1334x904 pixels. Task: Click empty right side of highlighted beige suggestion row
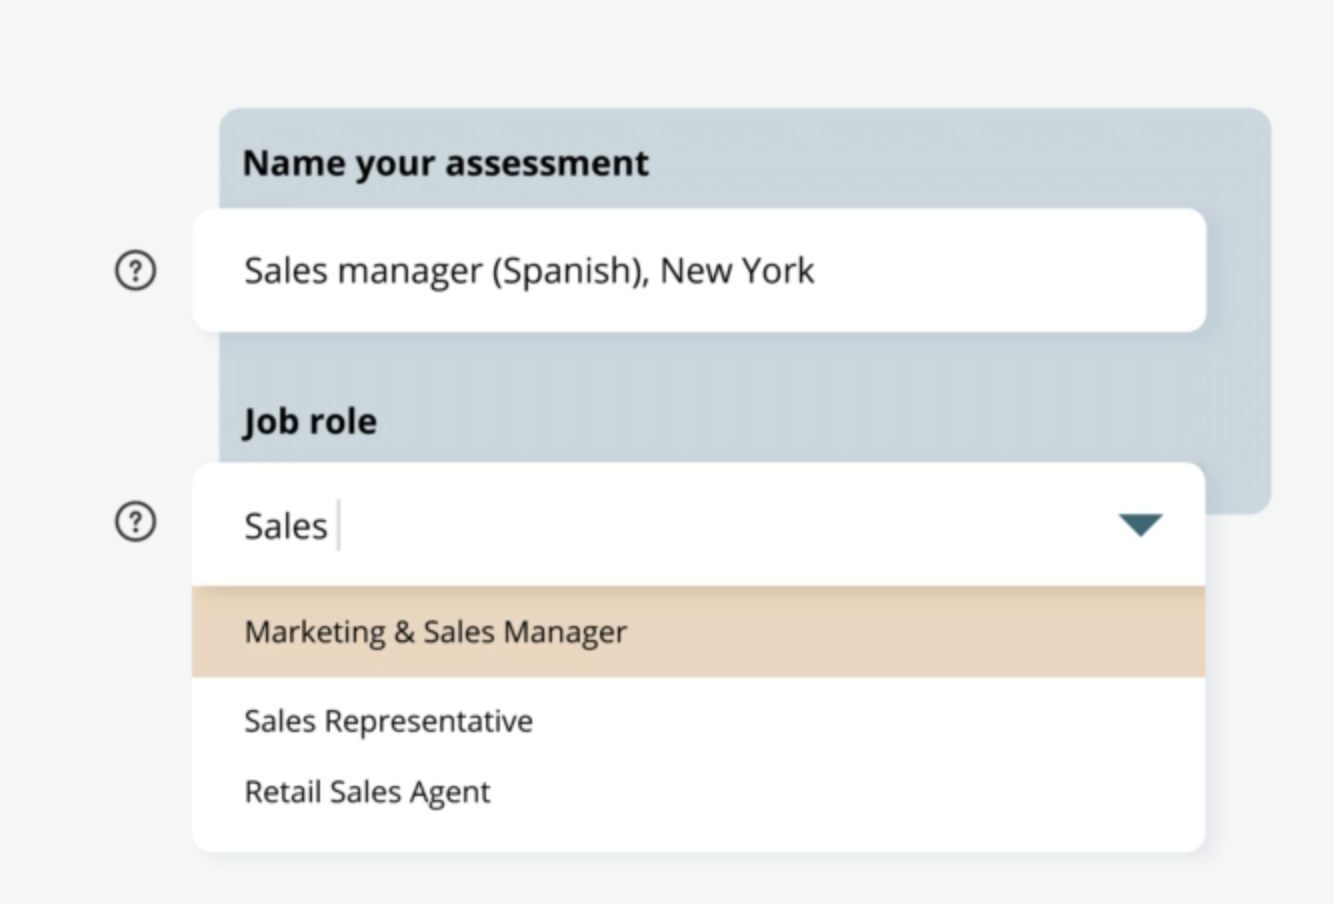point(950,632)
